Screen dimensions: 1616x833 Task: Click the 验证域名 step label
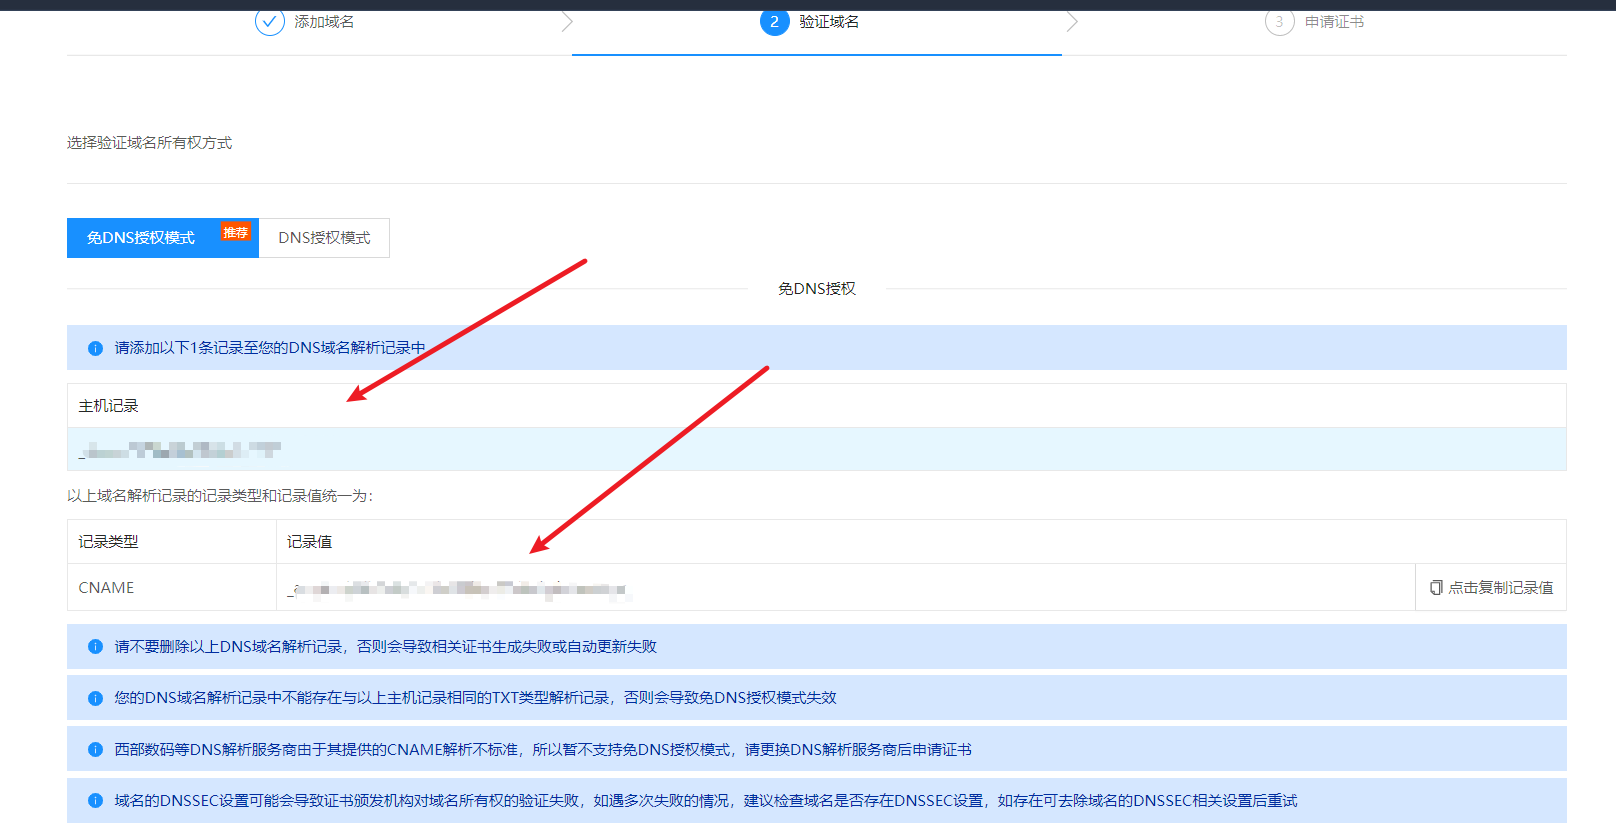tap(829, 22)
